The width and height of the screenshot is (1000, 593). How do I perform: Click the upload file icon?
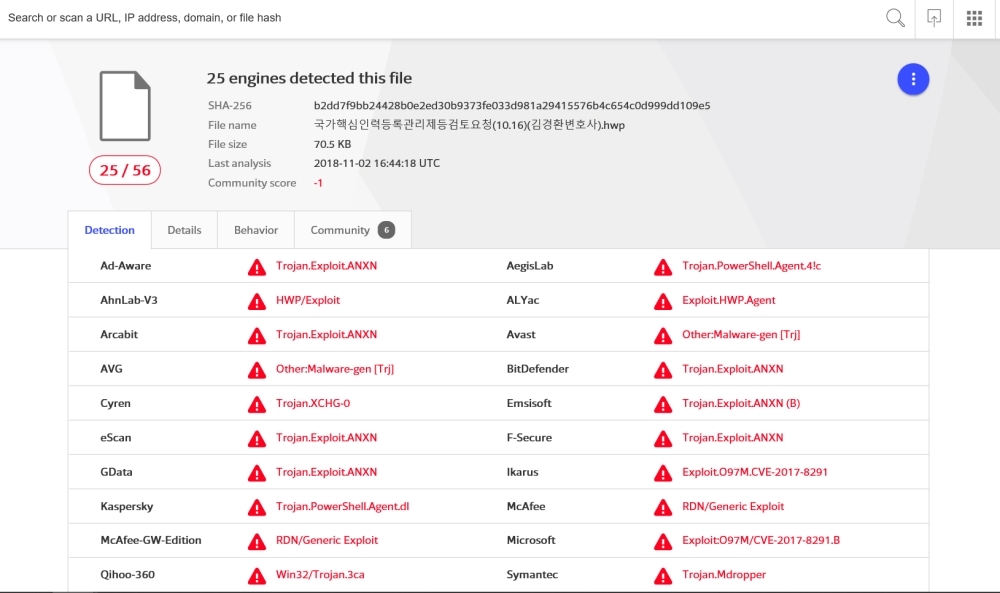pyautogui.click(x=934, y=18)
